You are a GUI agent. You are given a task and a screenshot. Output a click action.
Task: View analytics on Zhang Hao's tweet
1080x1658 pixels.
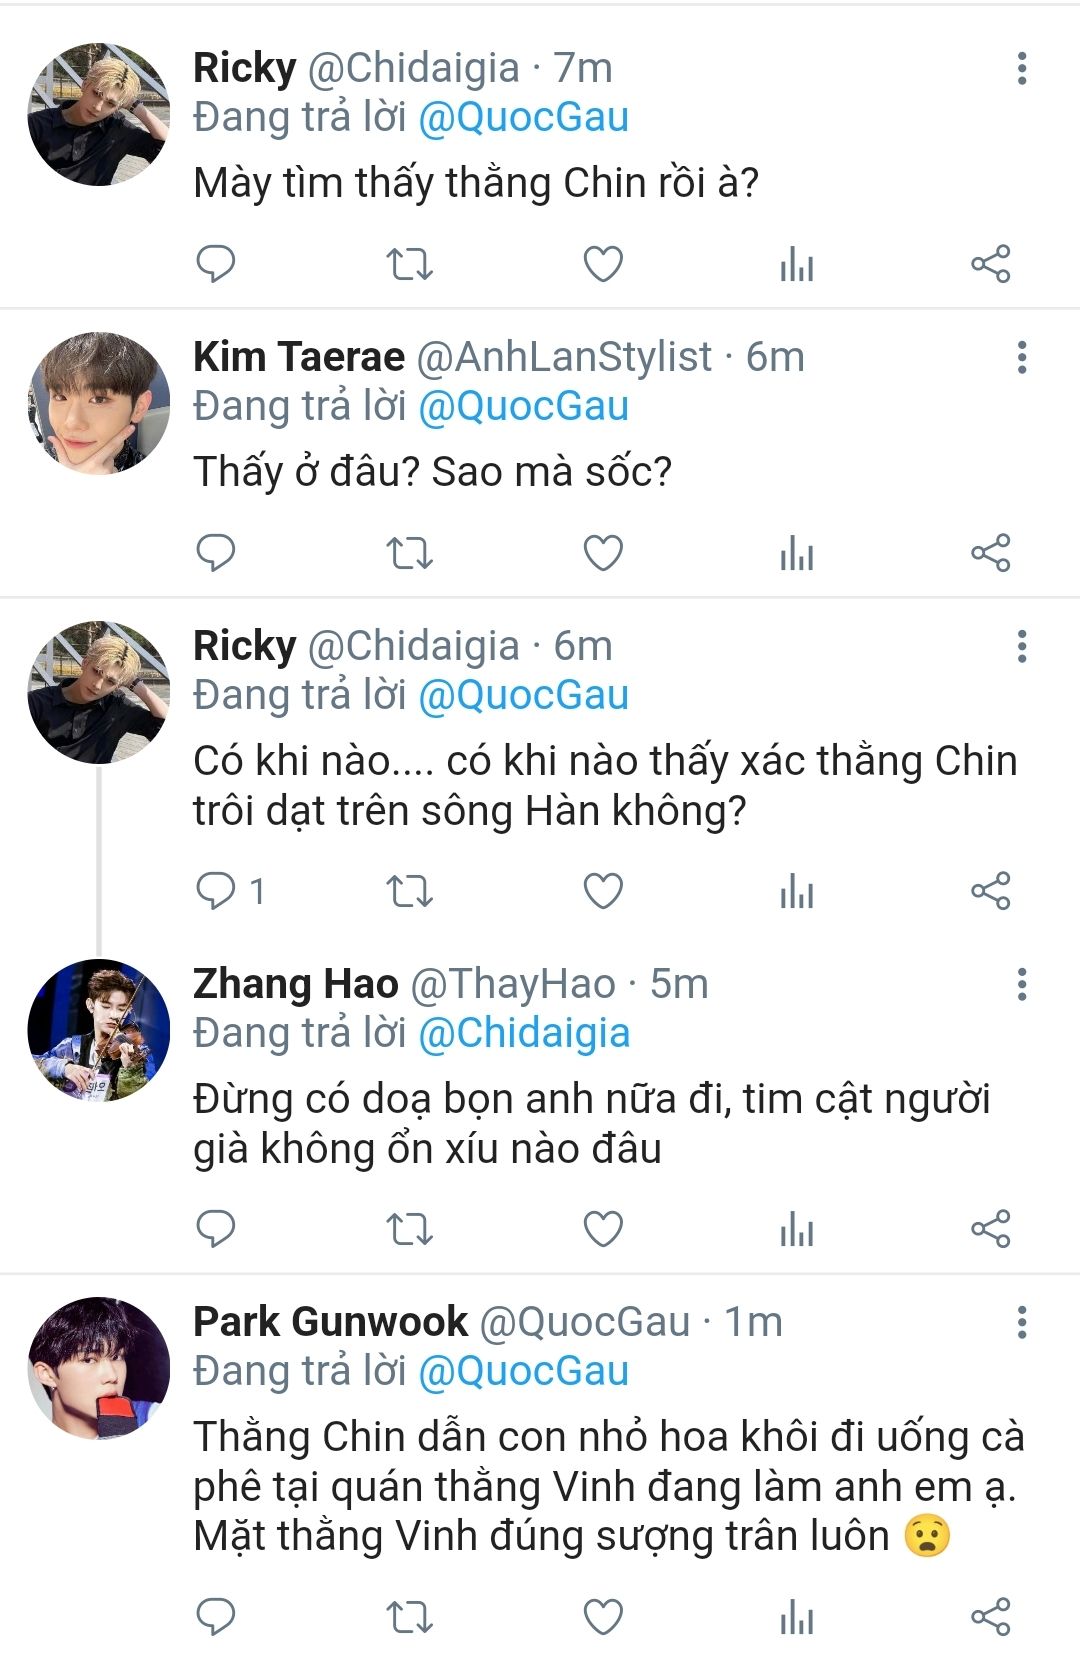[x=796, y=1229]
